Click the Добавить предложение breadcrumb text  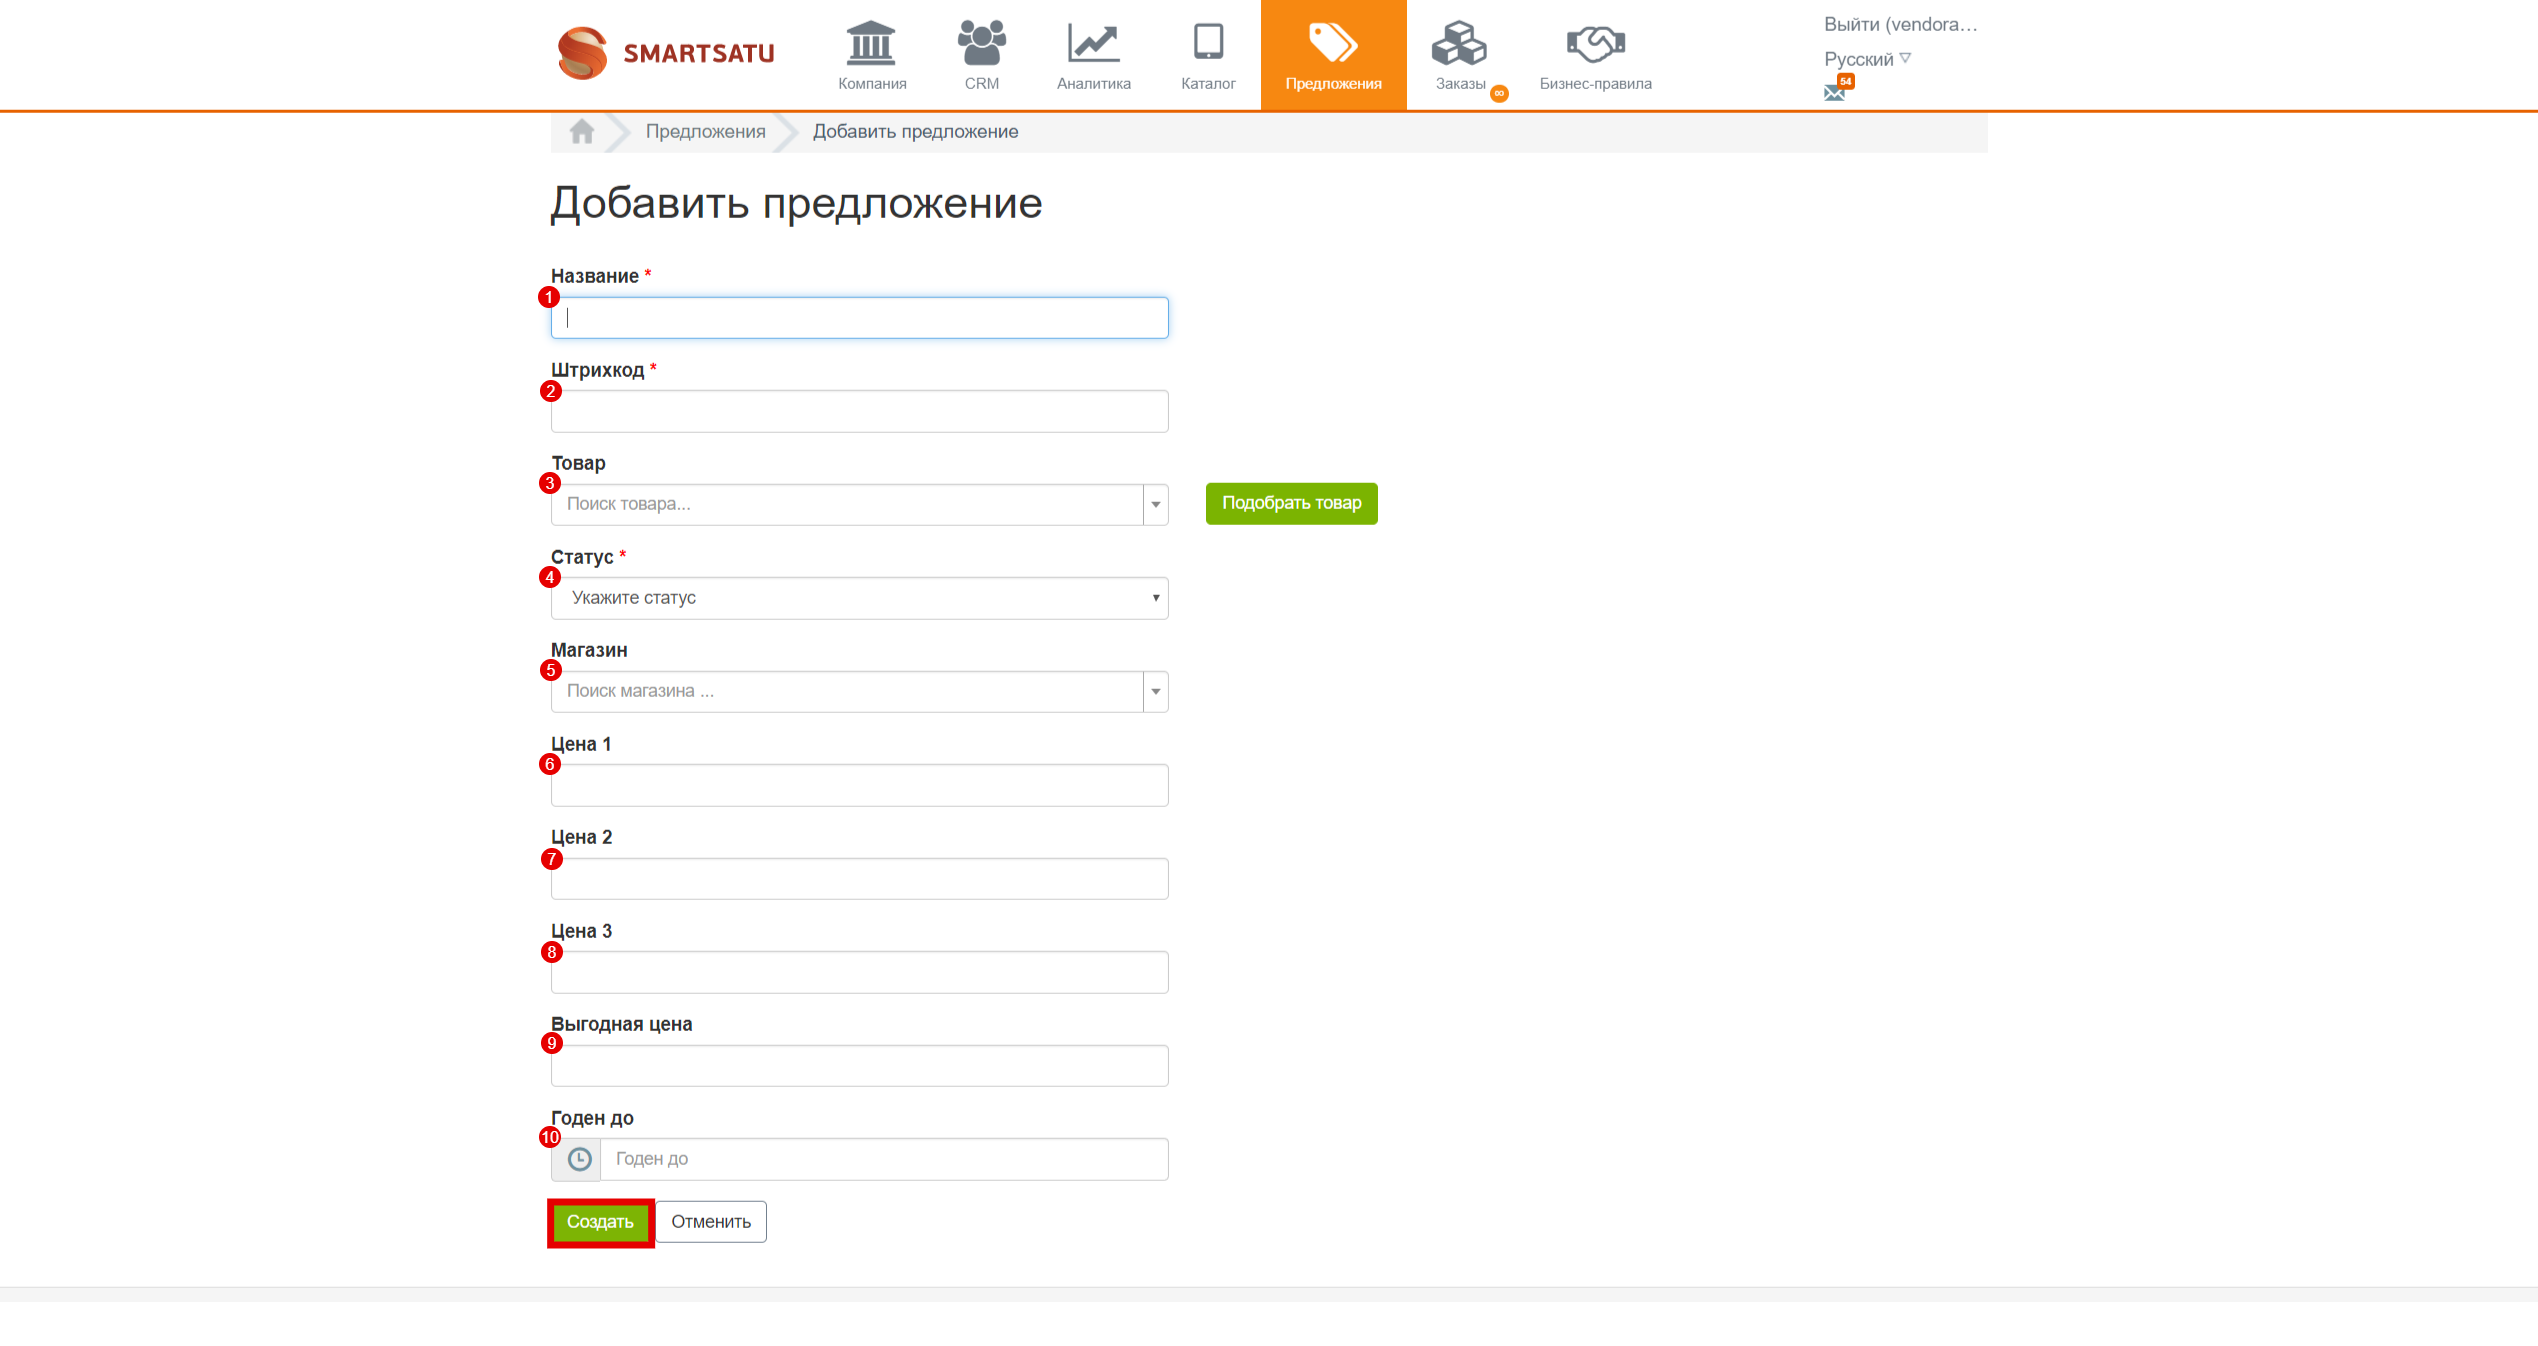coord(915,131)
